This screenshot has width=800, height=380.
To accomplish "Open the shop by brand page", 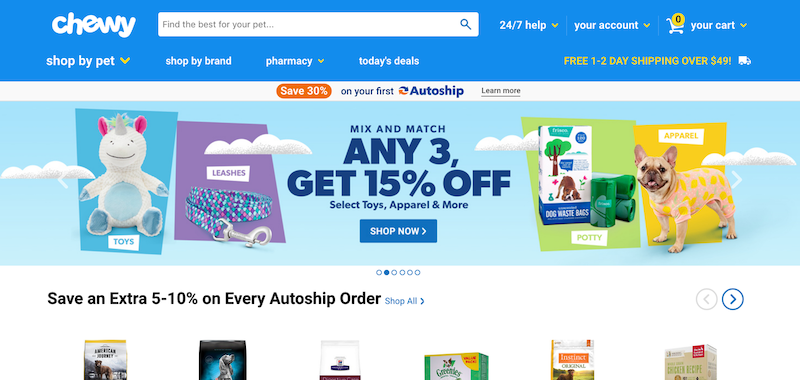I will click(198, 61).
